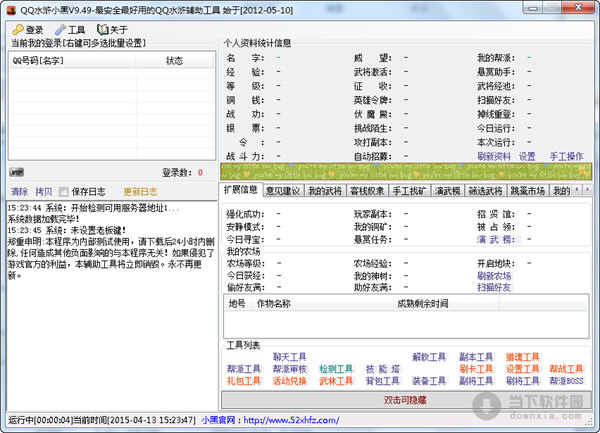The height and width of the screenshot is (433, 600).
Task: Click the 拷贝 log link
Action: [x=44, y=192]
